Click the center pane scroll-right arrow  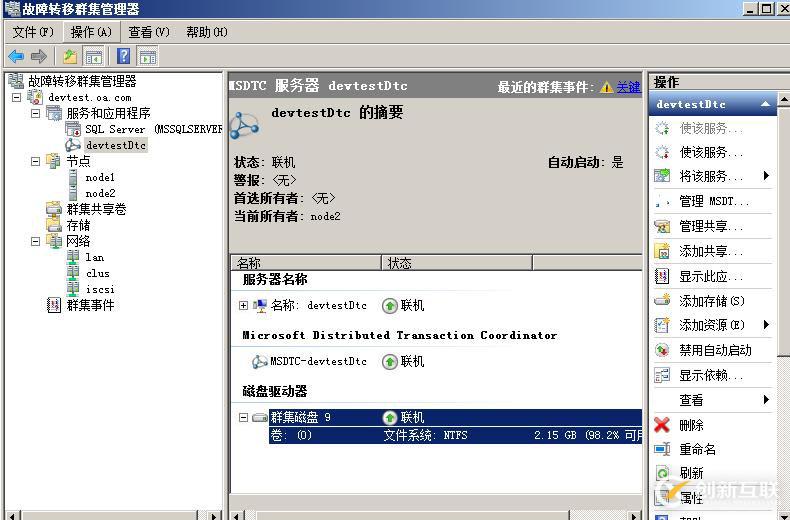coord(634,515)
